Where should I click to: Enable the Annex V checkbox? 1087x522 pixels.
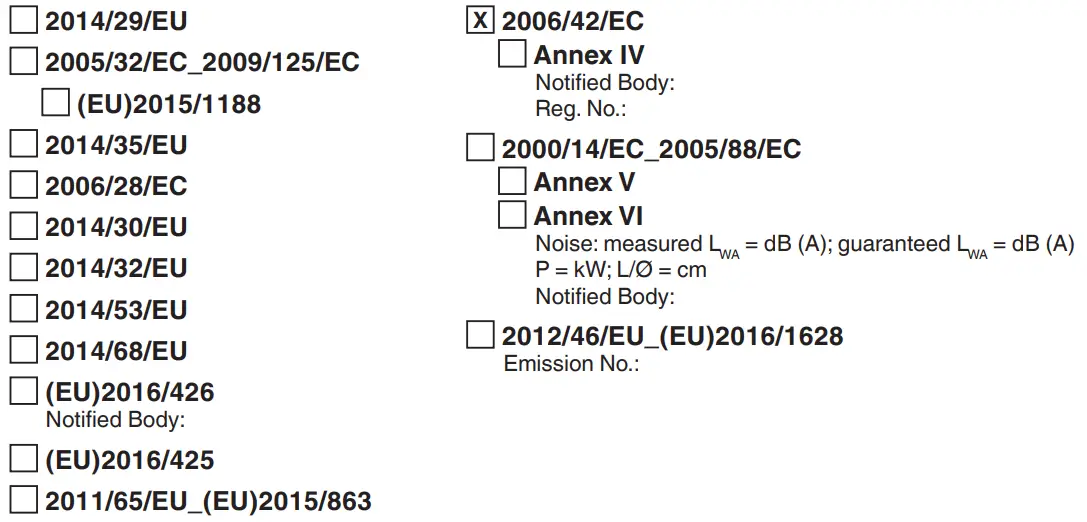512,182
